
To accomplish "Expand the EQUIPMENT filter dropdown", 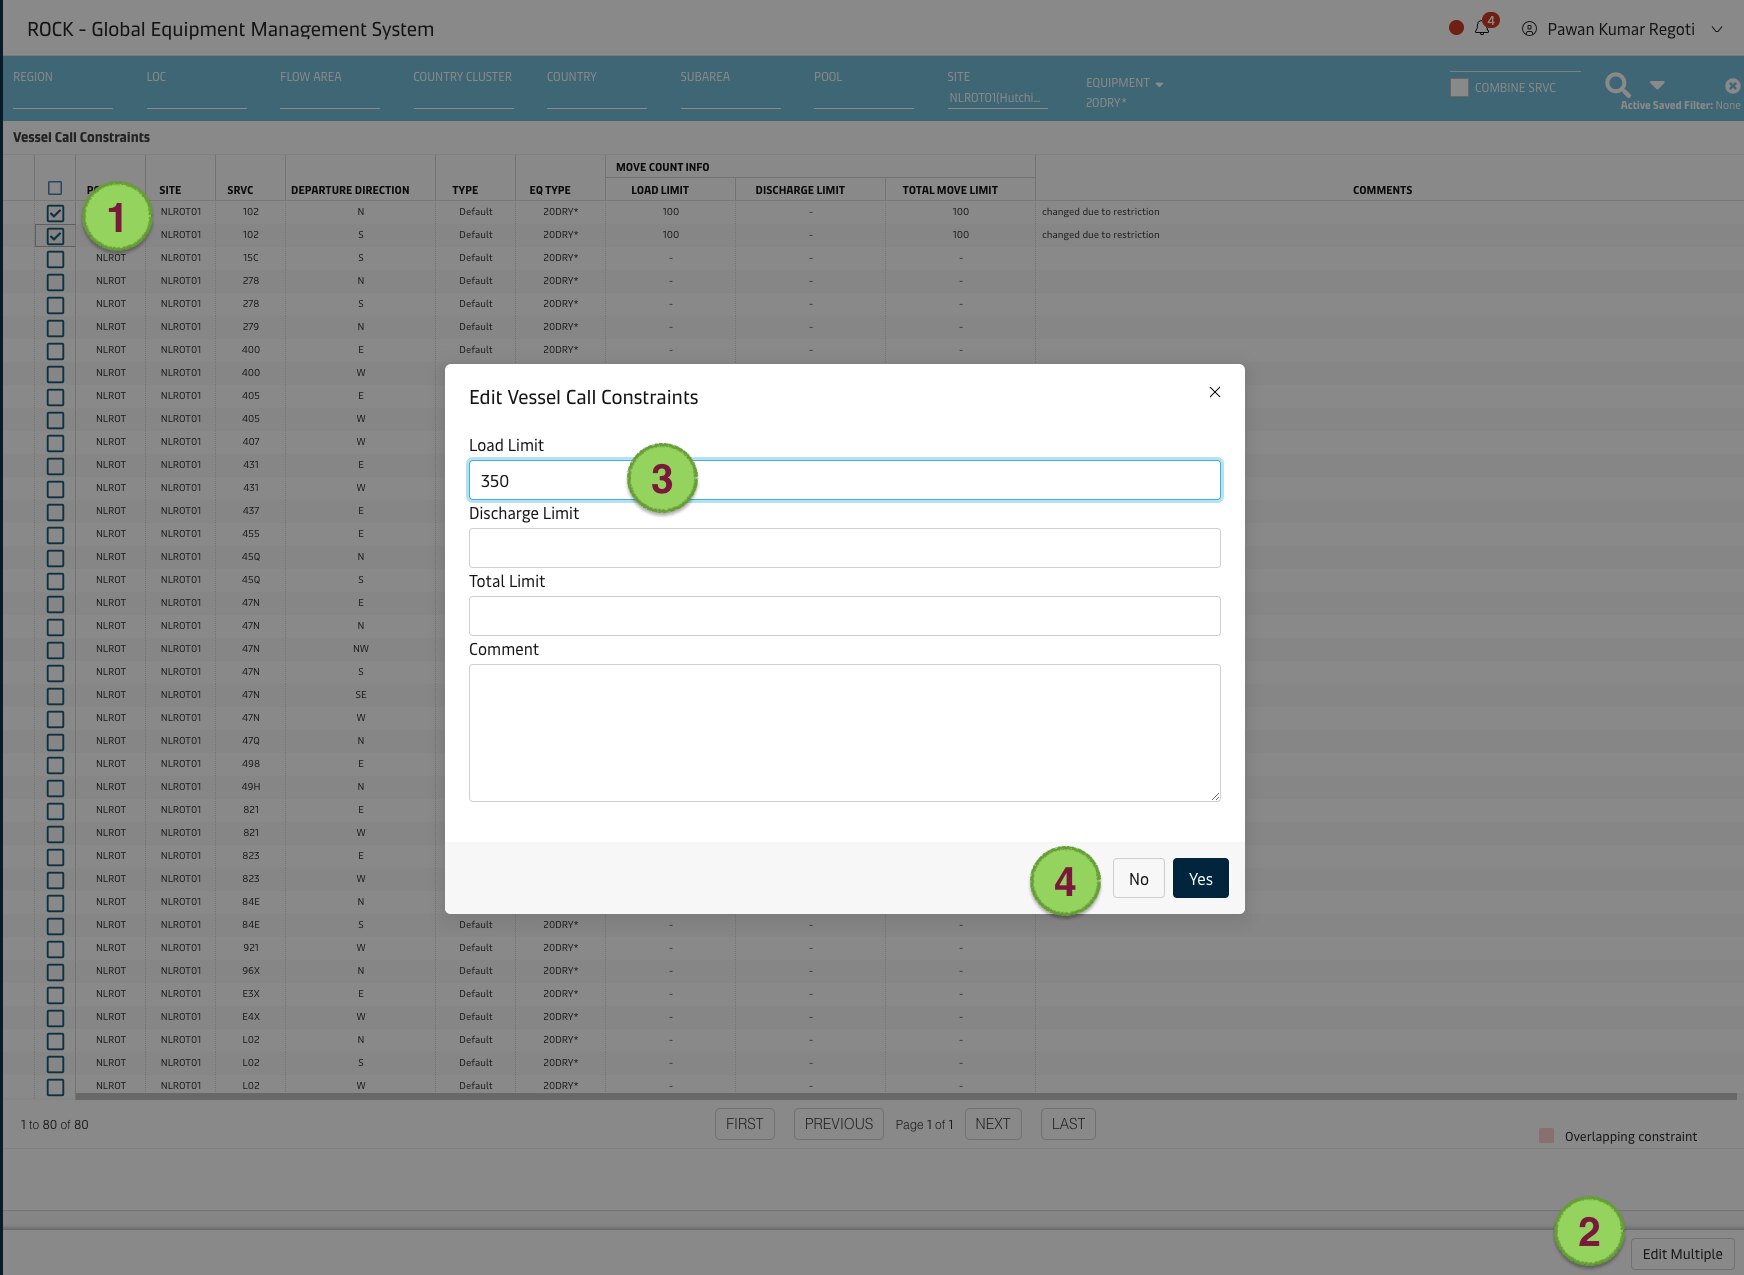I will click(1159, 84).
